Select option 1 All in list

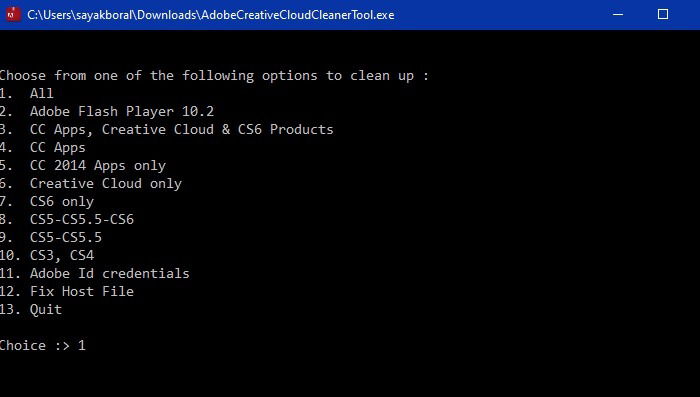[27, 93]
